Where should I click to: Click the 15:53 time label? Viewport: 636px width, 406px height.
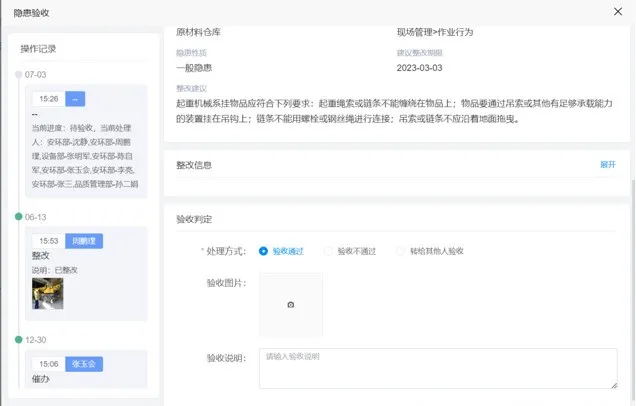[49, 241]
